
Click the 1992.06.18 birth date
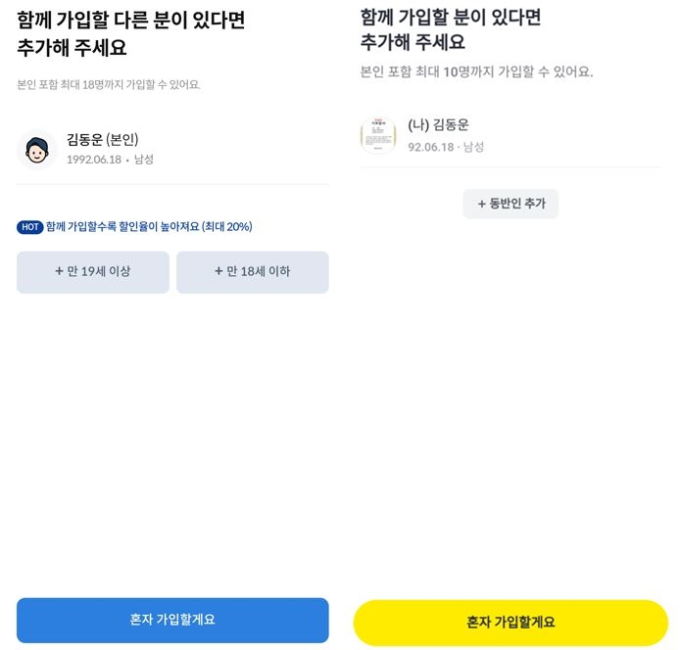pyautogui.click(x=94, y=159)
